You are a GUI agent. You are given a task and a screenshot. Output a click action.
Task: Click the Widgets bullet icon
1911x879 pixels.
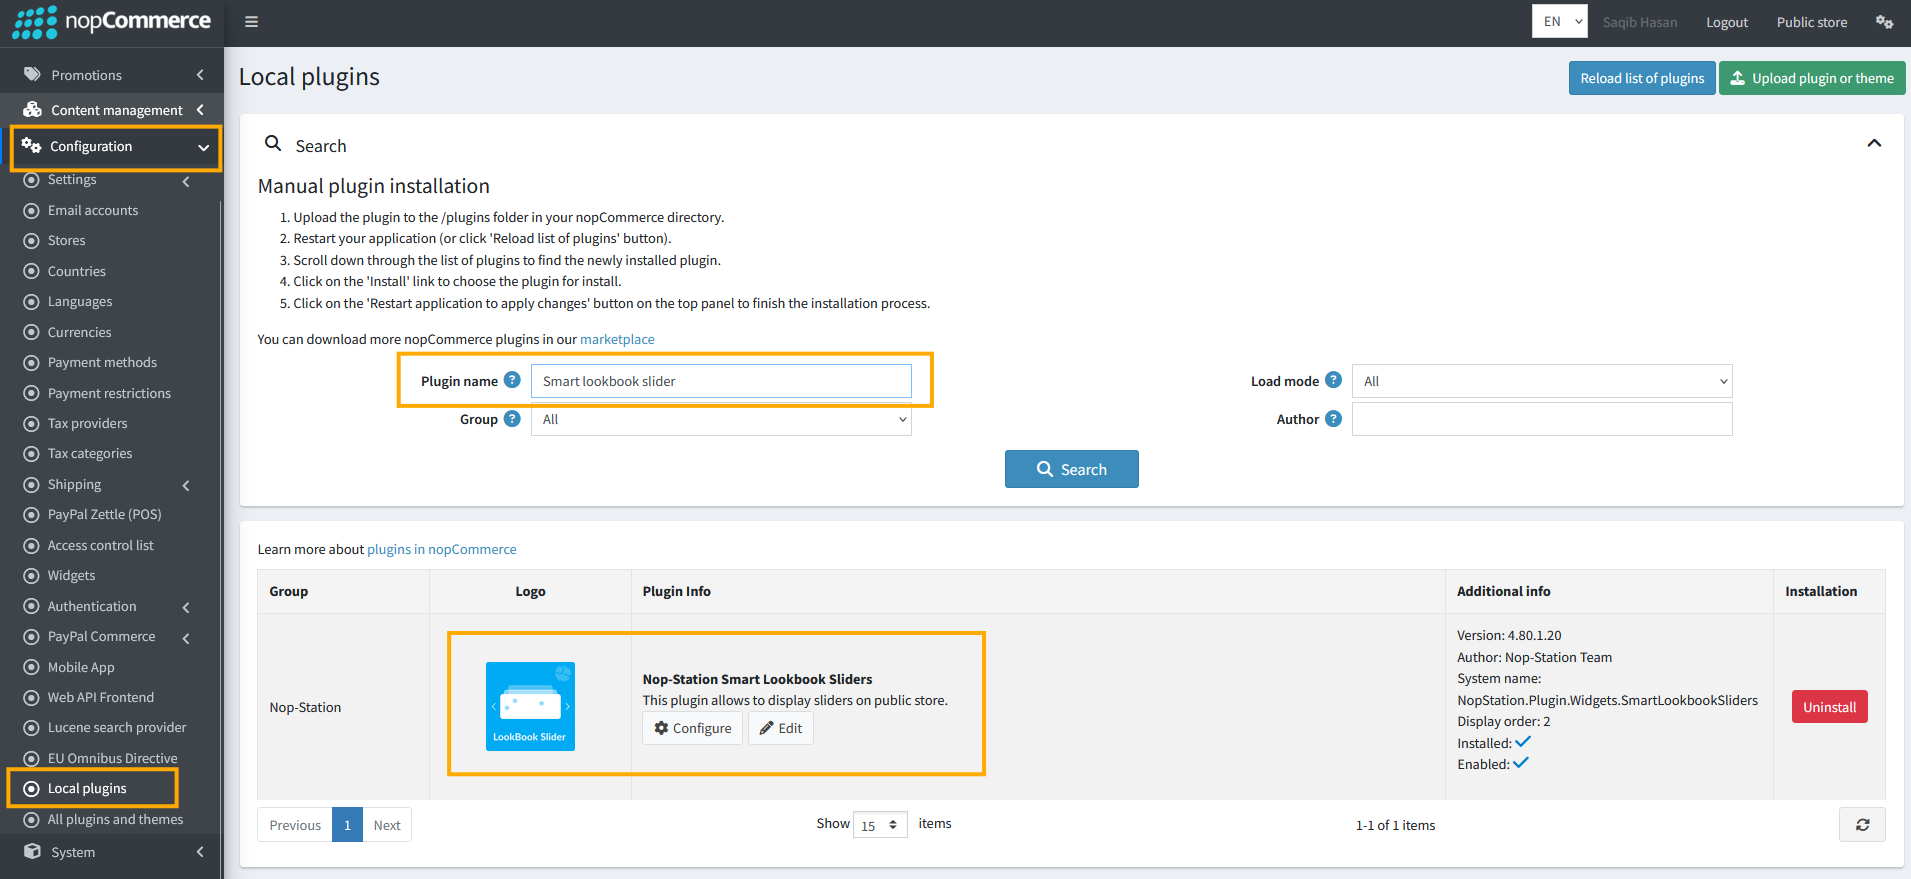pyautogui.click(x=31, y=576)
